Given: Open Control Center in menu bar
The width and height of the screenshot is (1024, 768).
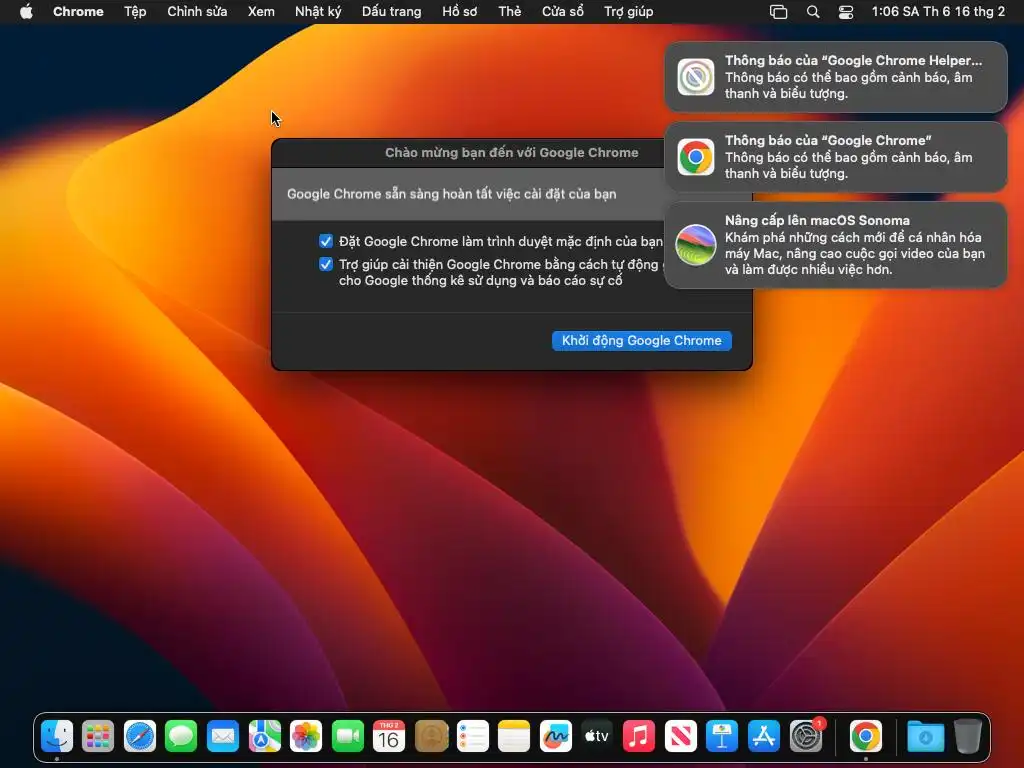Looking at the screenshot, I should pyautogui.click(x=846, y=12).
